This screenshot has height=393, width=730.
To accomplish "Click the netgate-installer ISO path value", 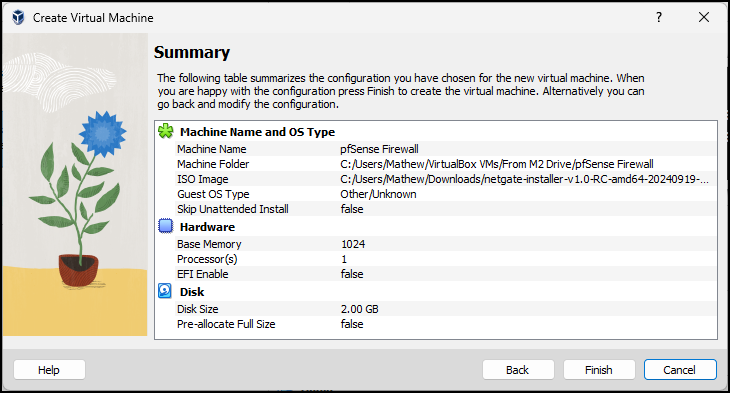I will point(525,179).
